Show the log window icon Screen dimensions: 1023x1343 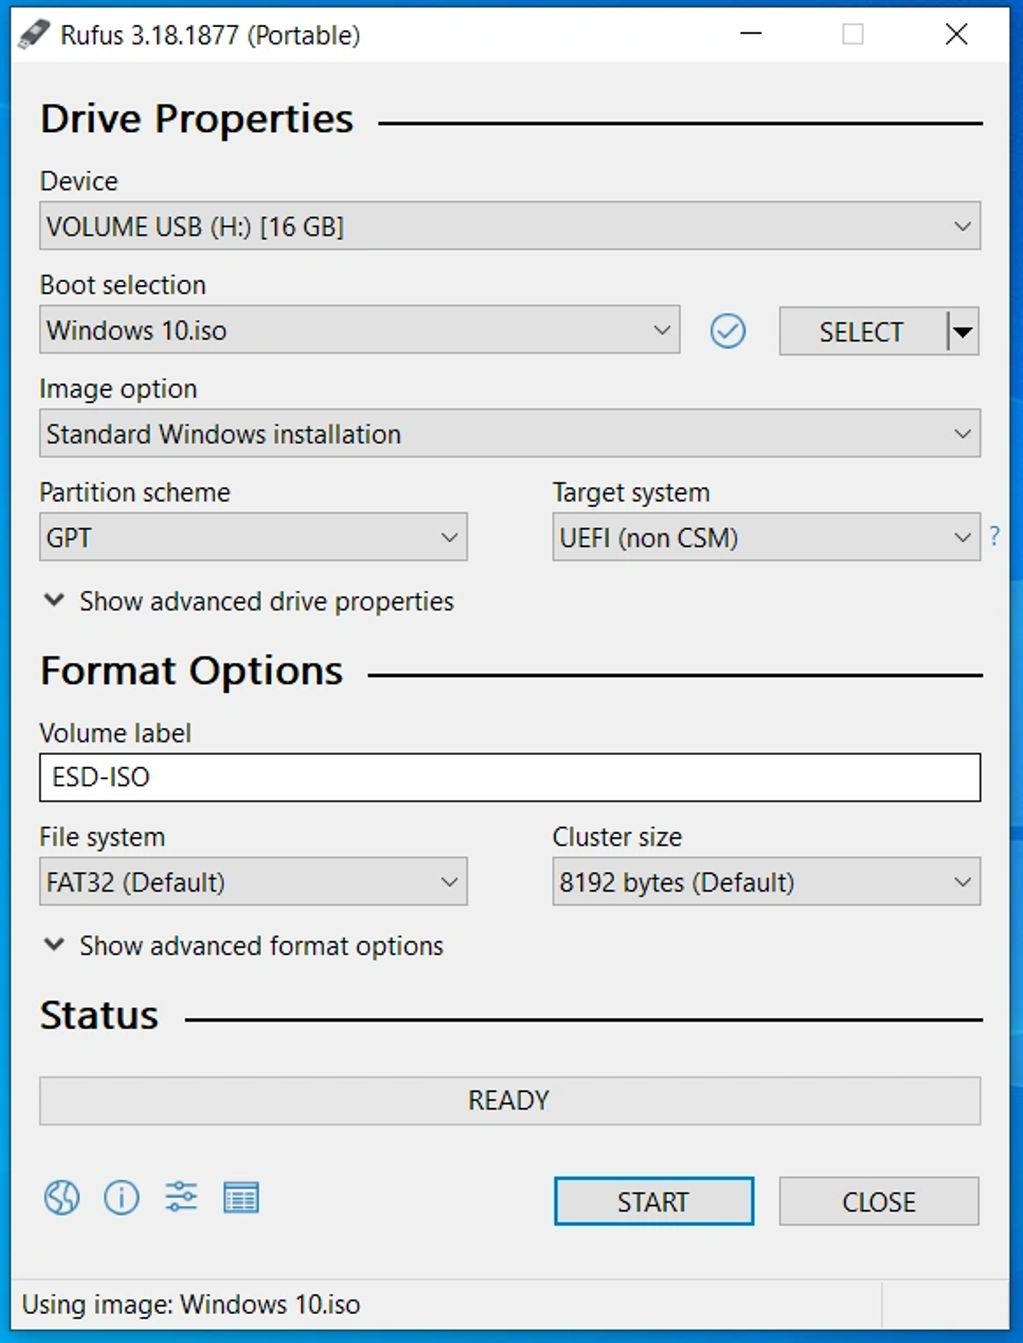[x=241, y=1197]
